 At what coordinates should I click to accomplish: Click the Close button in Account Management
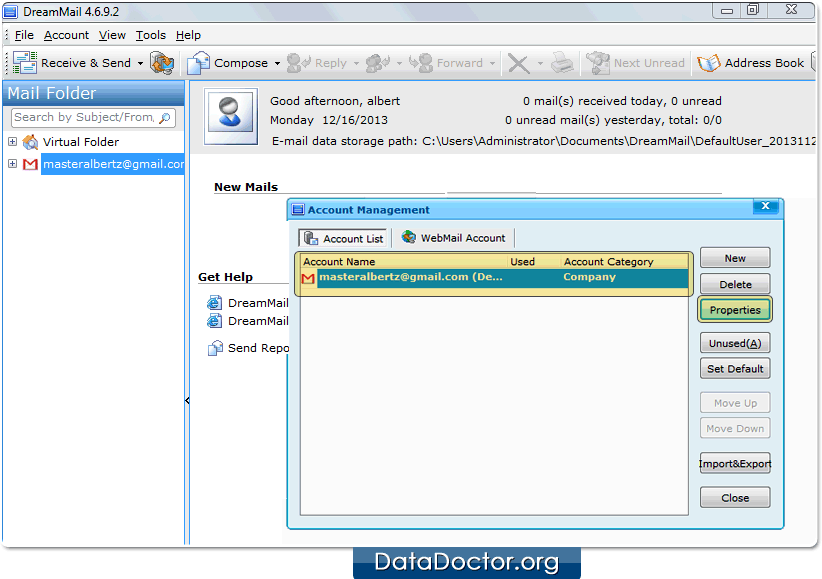(x=735, y=498)
